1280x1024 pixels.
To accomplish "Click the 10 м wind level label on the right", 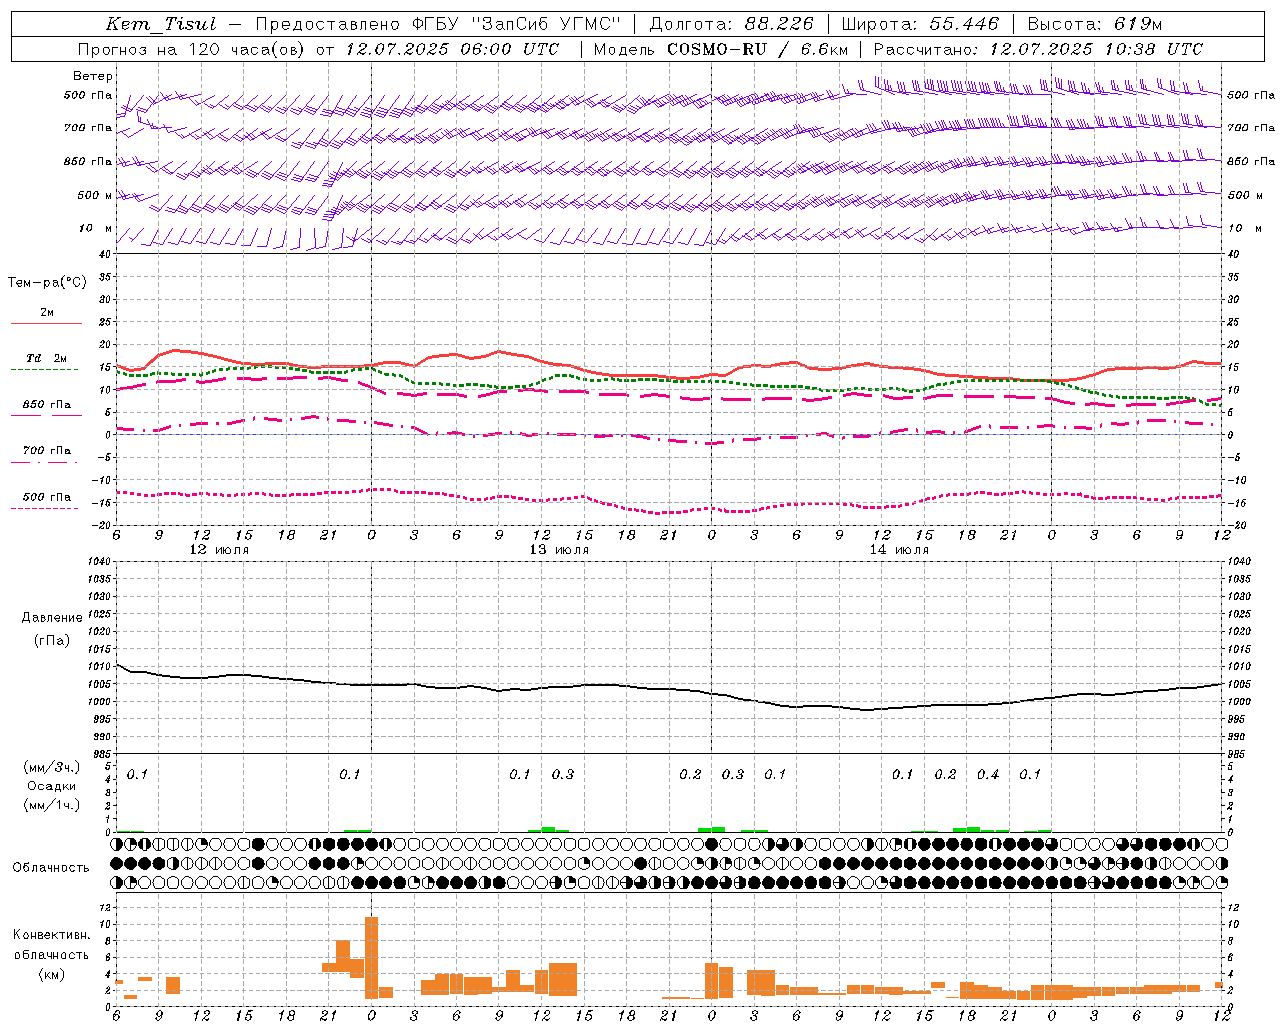I will (x=1245, y=228).
